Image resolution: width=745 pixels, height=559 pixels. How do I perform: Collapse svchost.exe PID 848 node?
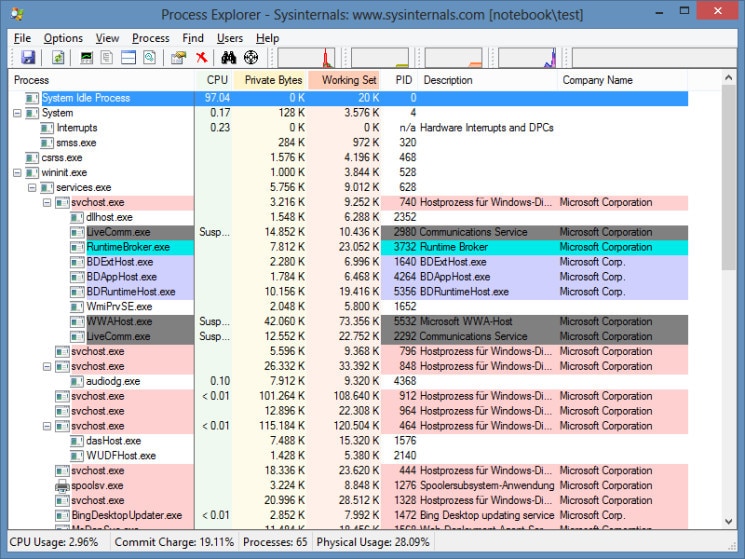point(47,367)
